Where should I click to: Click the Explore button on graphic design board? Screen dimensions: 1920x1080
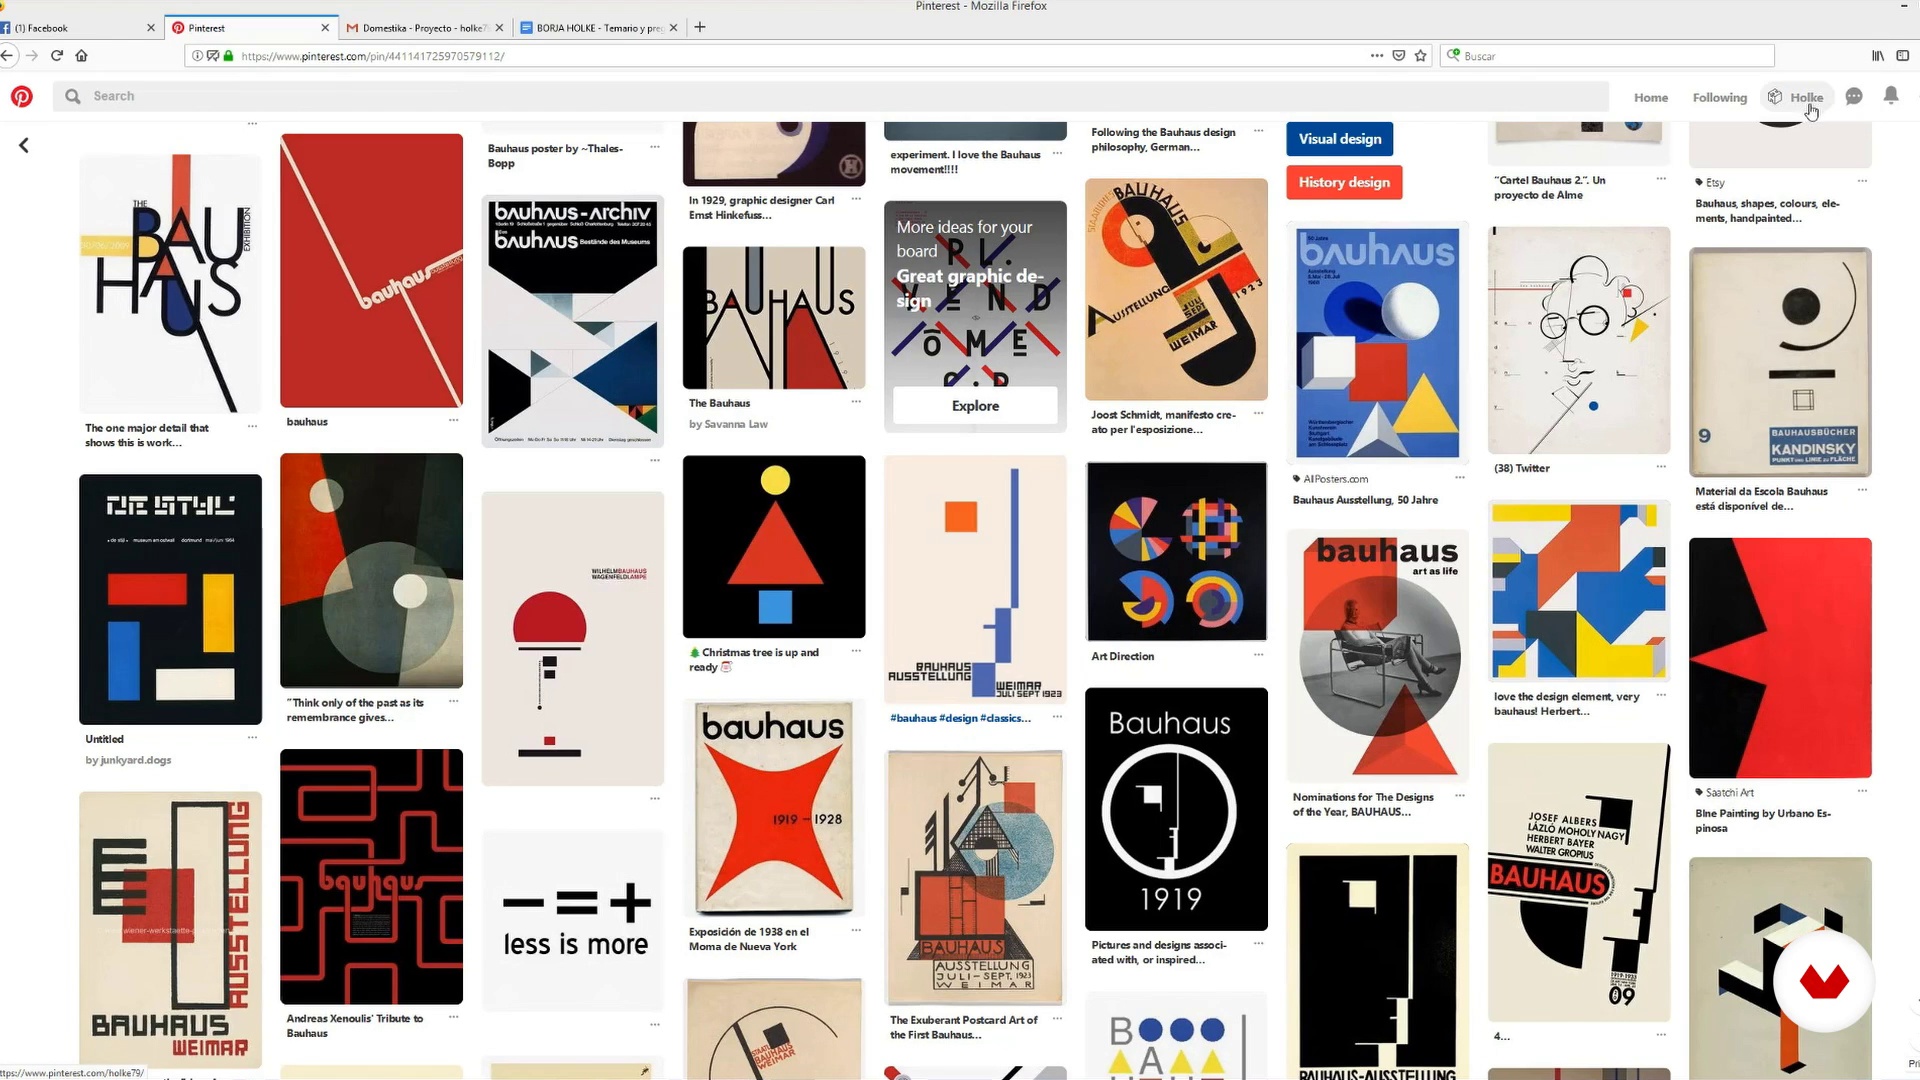coord(975,406)
